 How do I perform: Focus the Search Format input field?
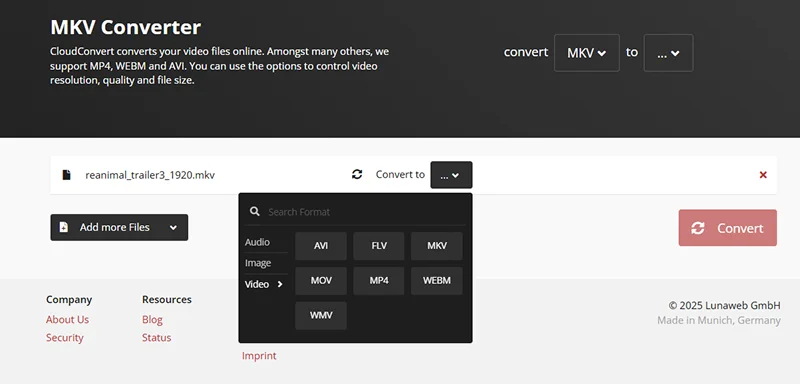(x=365, y=212)
